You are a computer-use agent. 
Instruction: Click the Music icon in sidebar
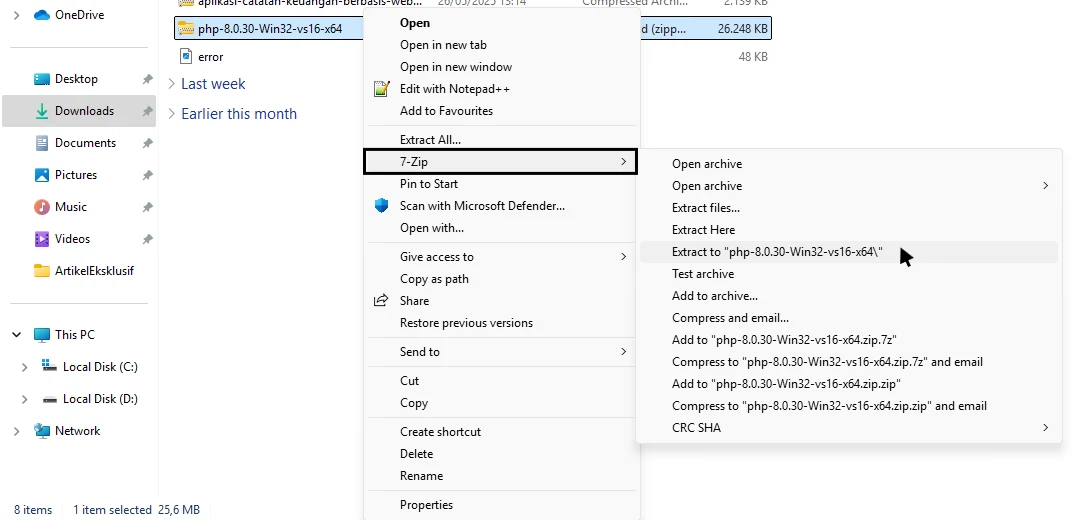click(x=42, y=206)
